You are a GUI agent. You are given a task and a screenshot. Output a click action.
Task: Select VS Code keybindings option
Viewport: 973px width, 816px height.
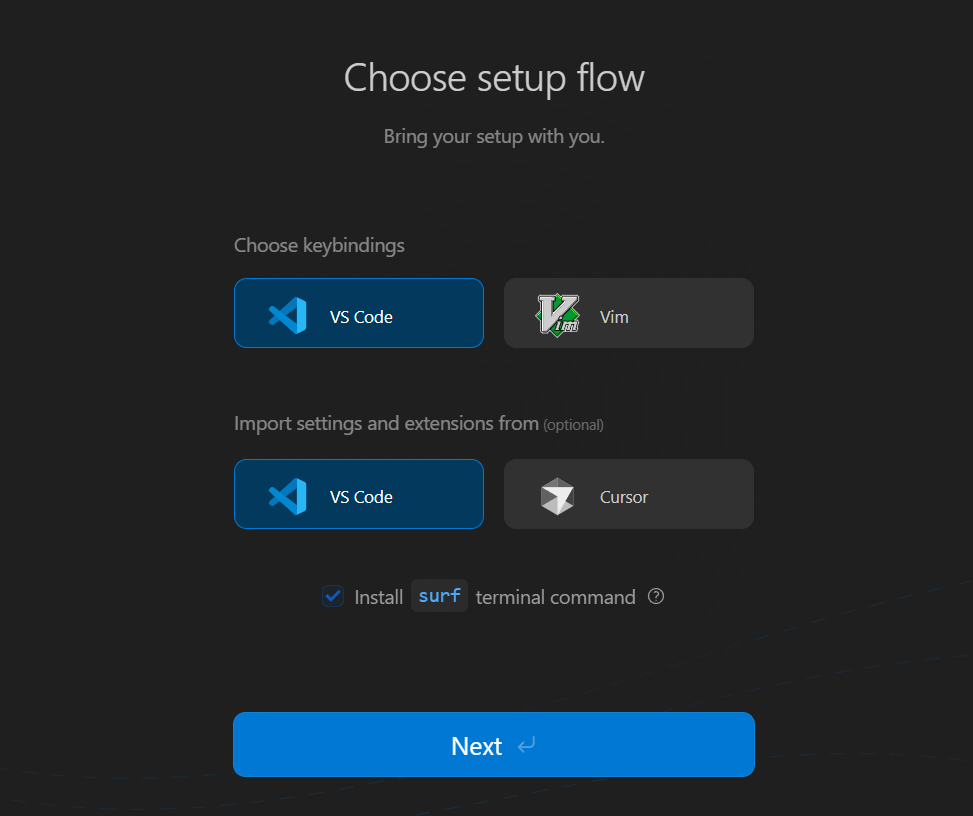coord(359,313)
